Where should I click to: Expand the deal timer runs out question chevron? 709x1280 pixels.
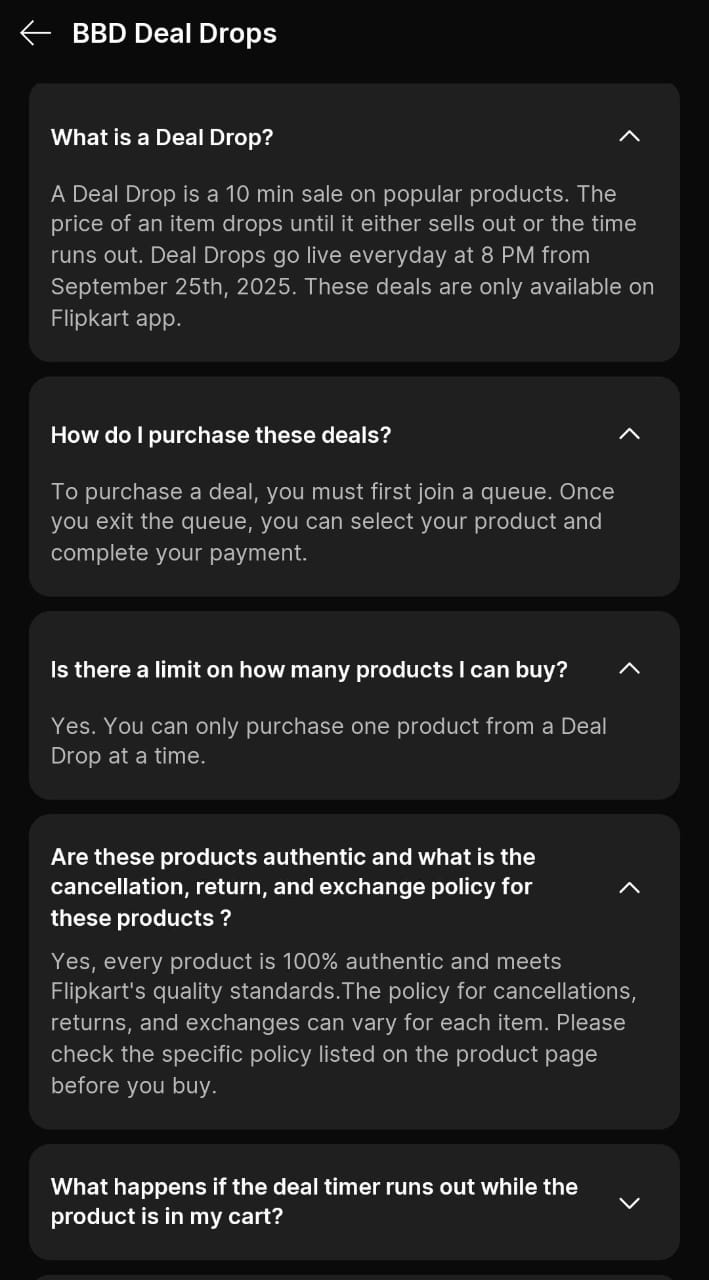coord(629,1202)
